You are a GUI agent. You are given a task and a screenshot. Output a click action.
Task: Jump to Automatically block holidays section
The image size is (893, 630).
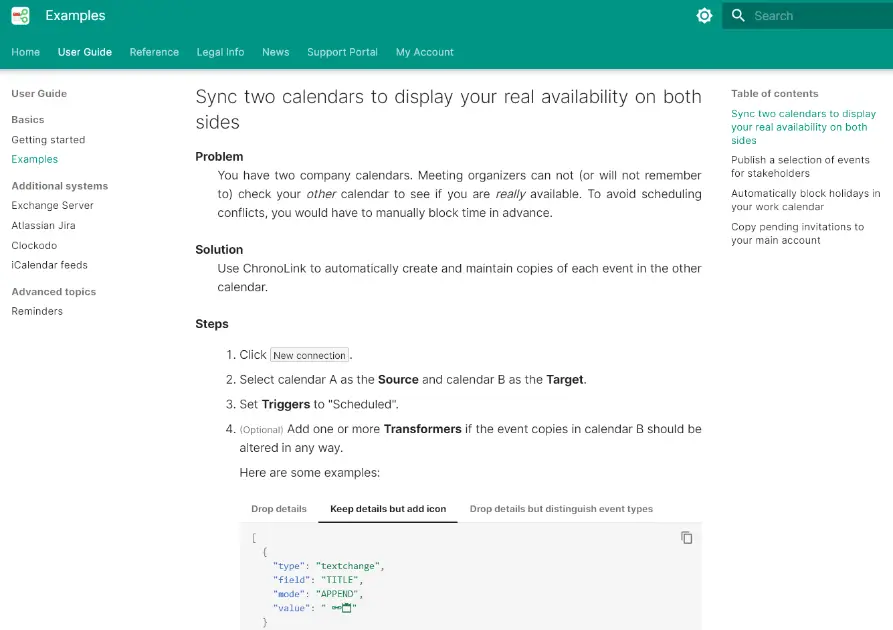(805, 200)
